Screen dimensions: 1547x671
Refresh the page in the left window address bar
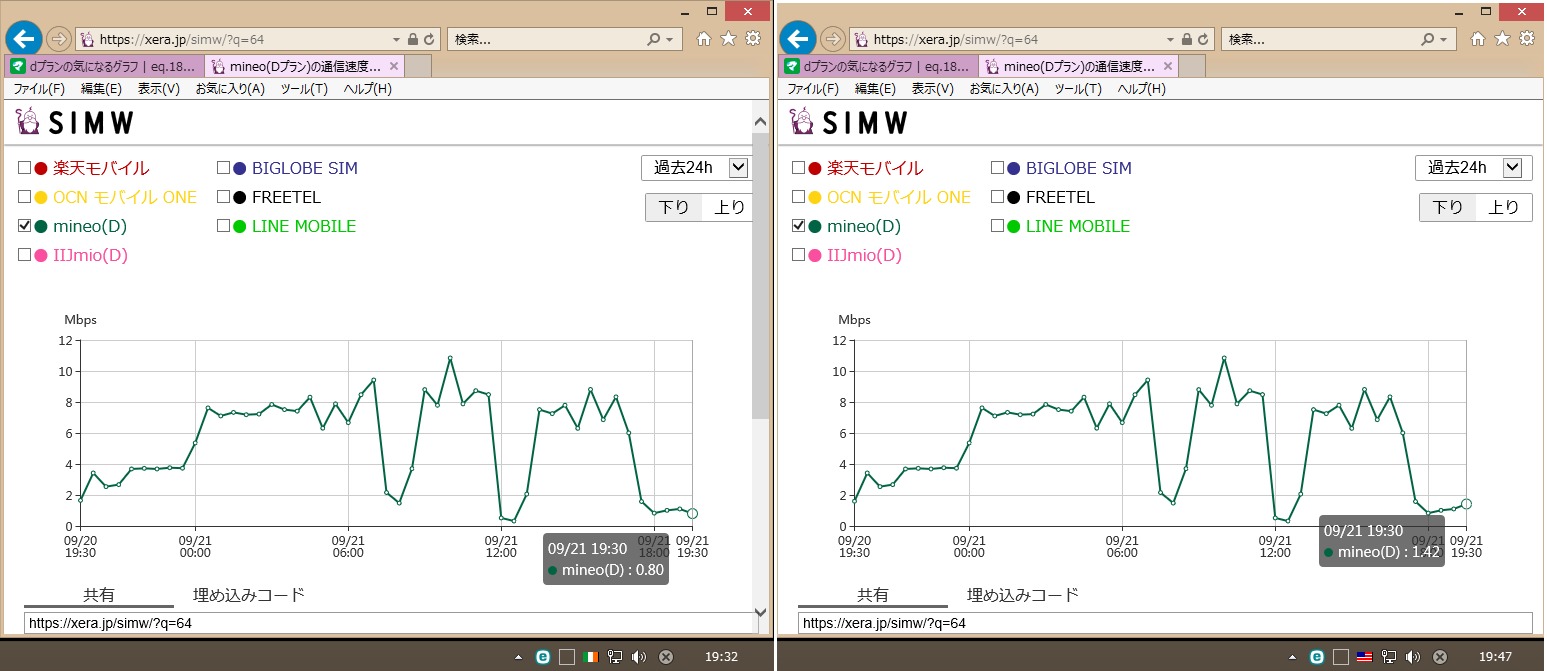[429, 39]
